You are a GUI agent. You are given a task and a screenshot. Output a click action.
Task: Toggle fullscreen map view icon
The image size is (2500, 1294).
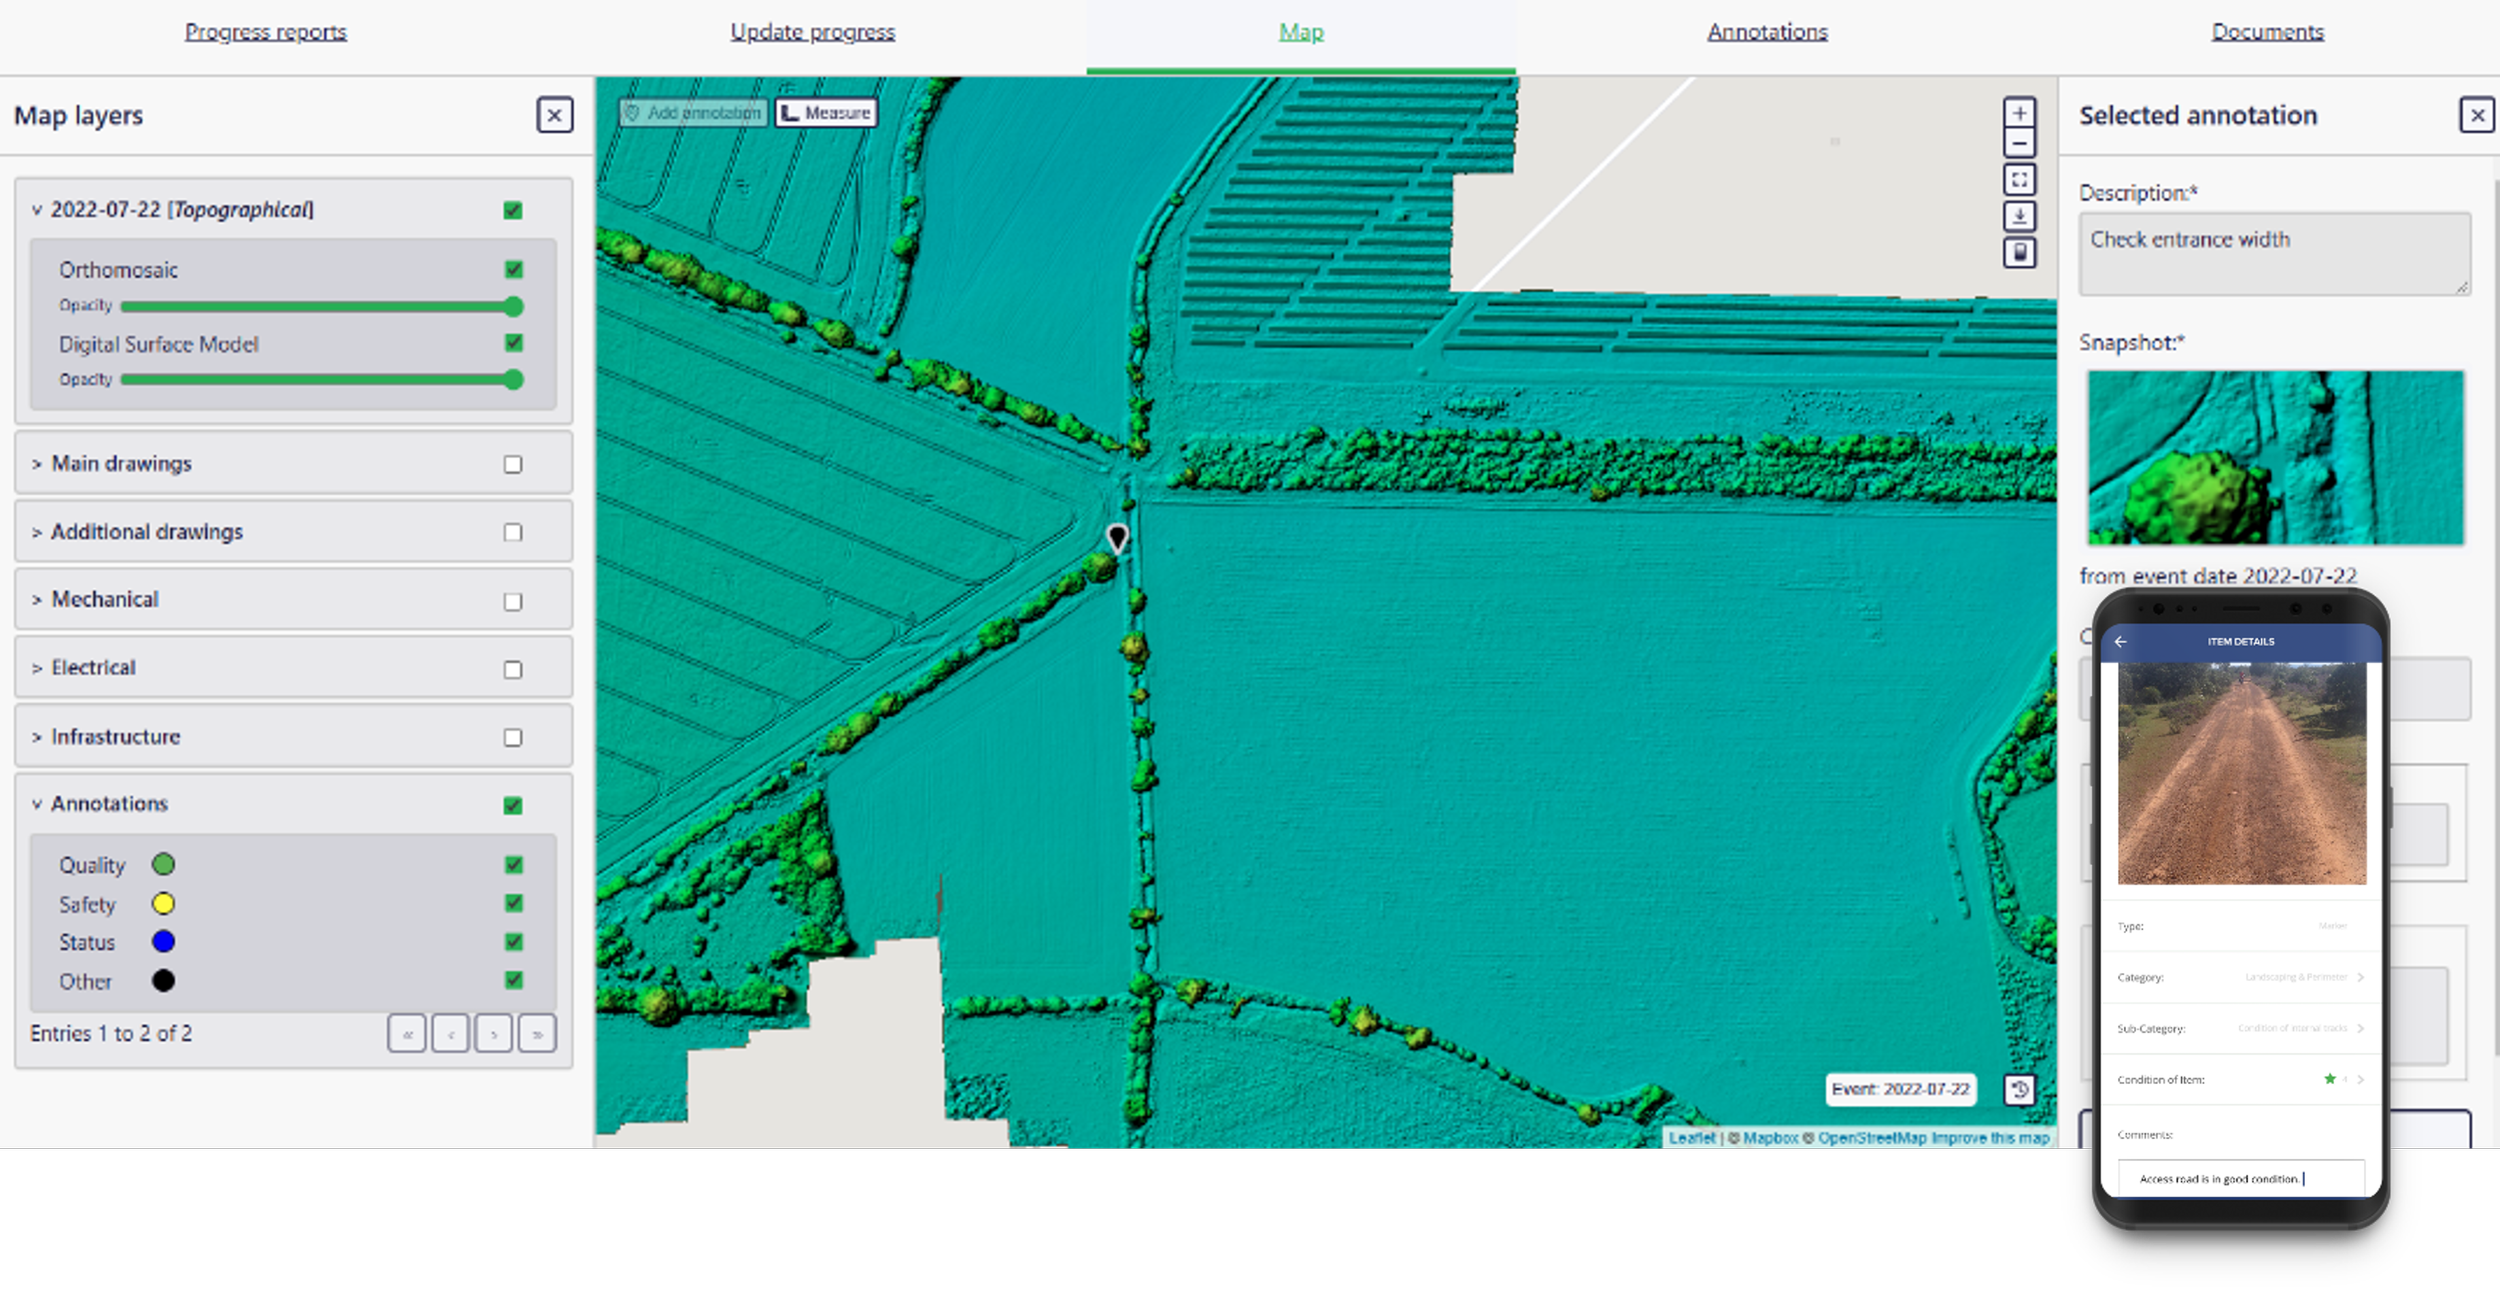[x=2019, y=180]
